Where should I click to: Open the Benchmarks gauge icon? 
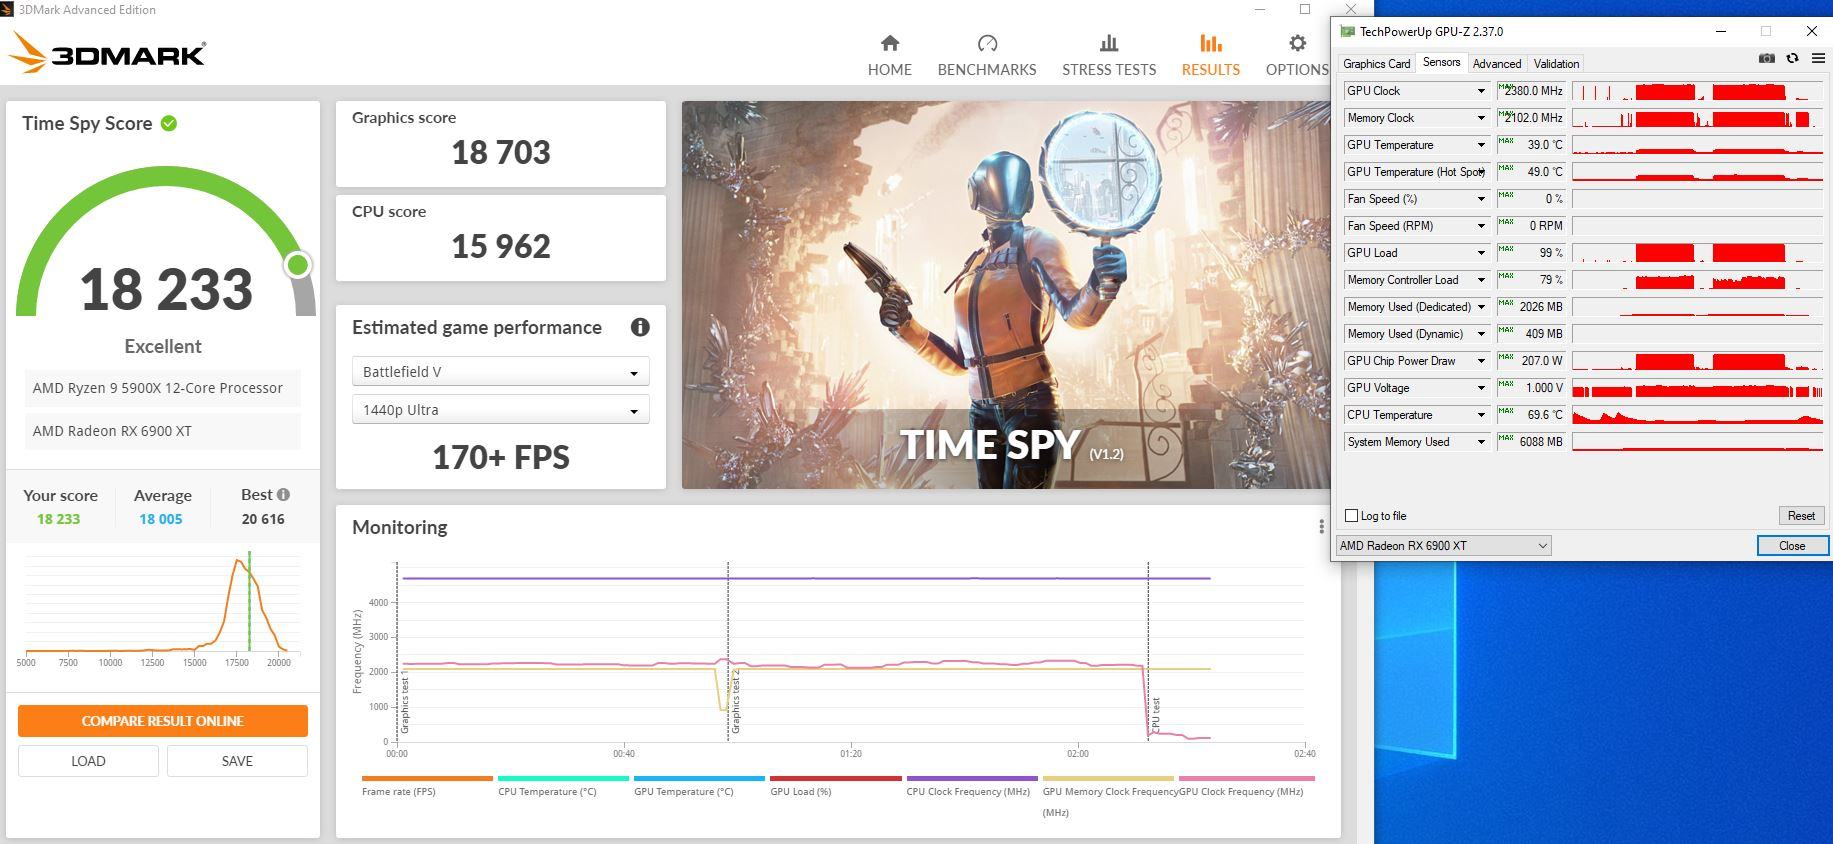click(x=987, y=43)
